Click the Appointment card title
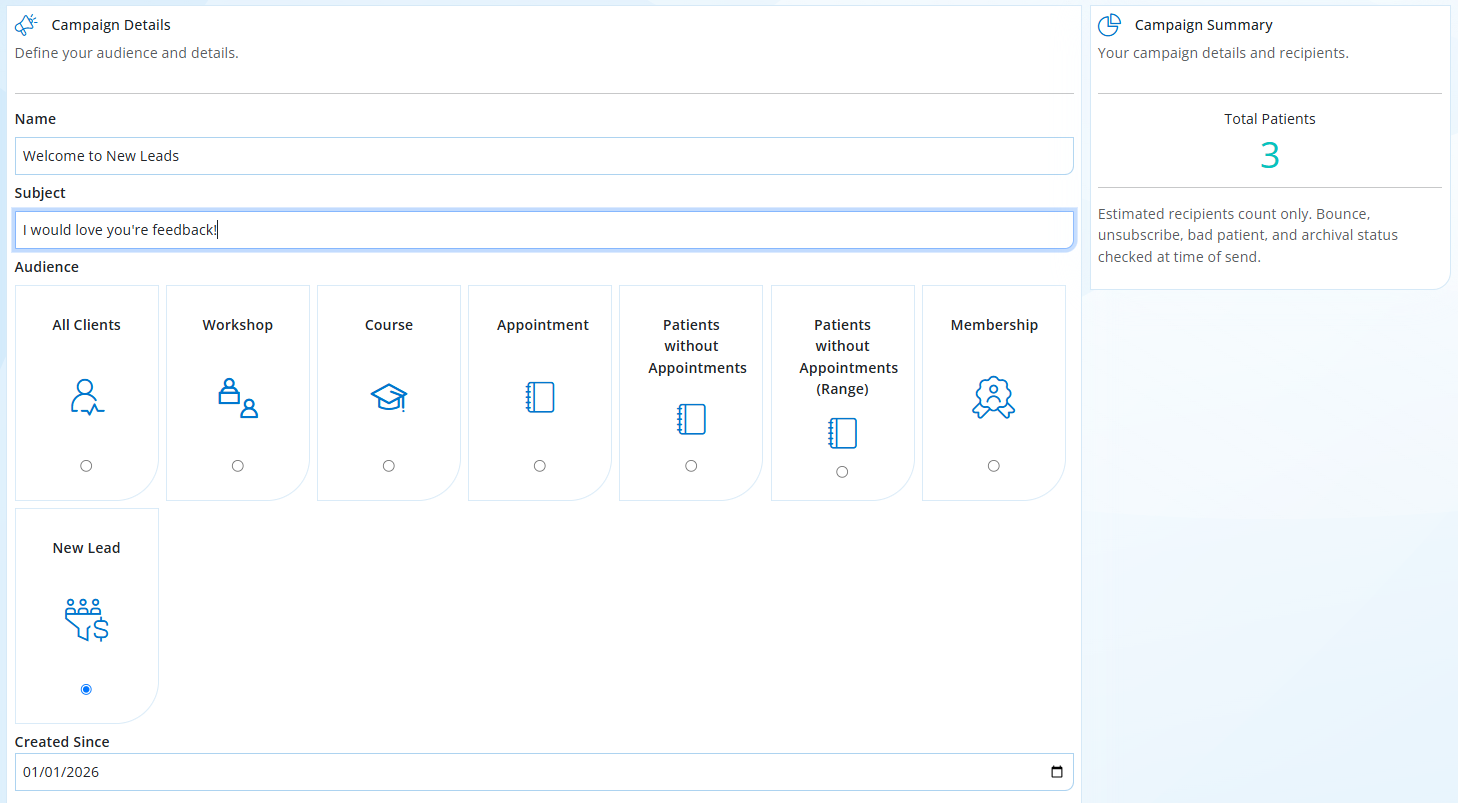This screenshot has height=803, width=1458. [x=543, y=325]
